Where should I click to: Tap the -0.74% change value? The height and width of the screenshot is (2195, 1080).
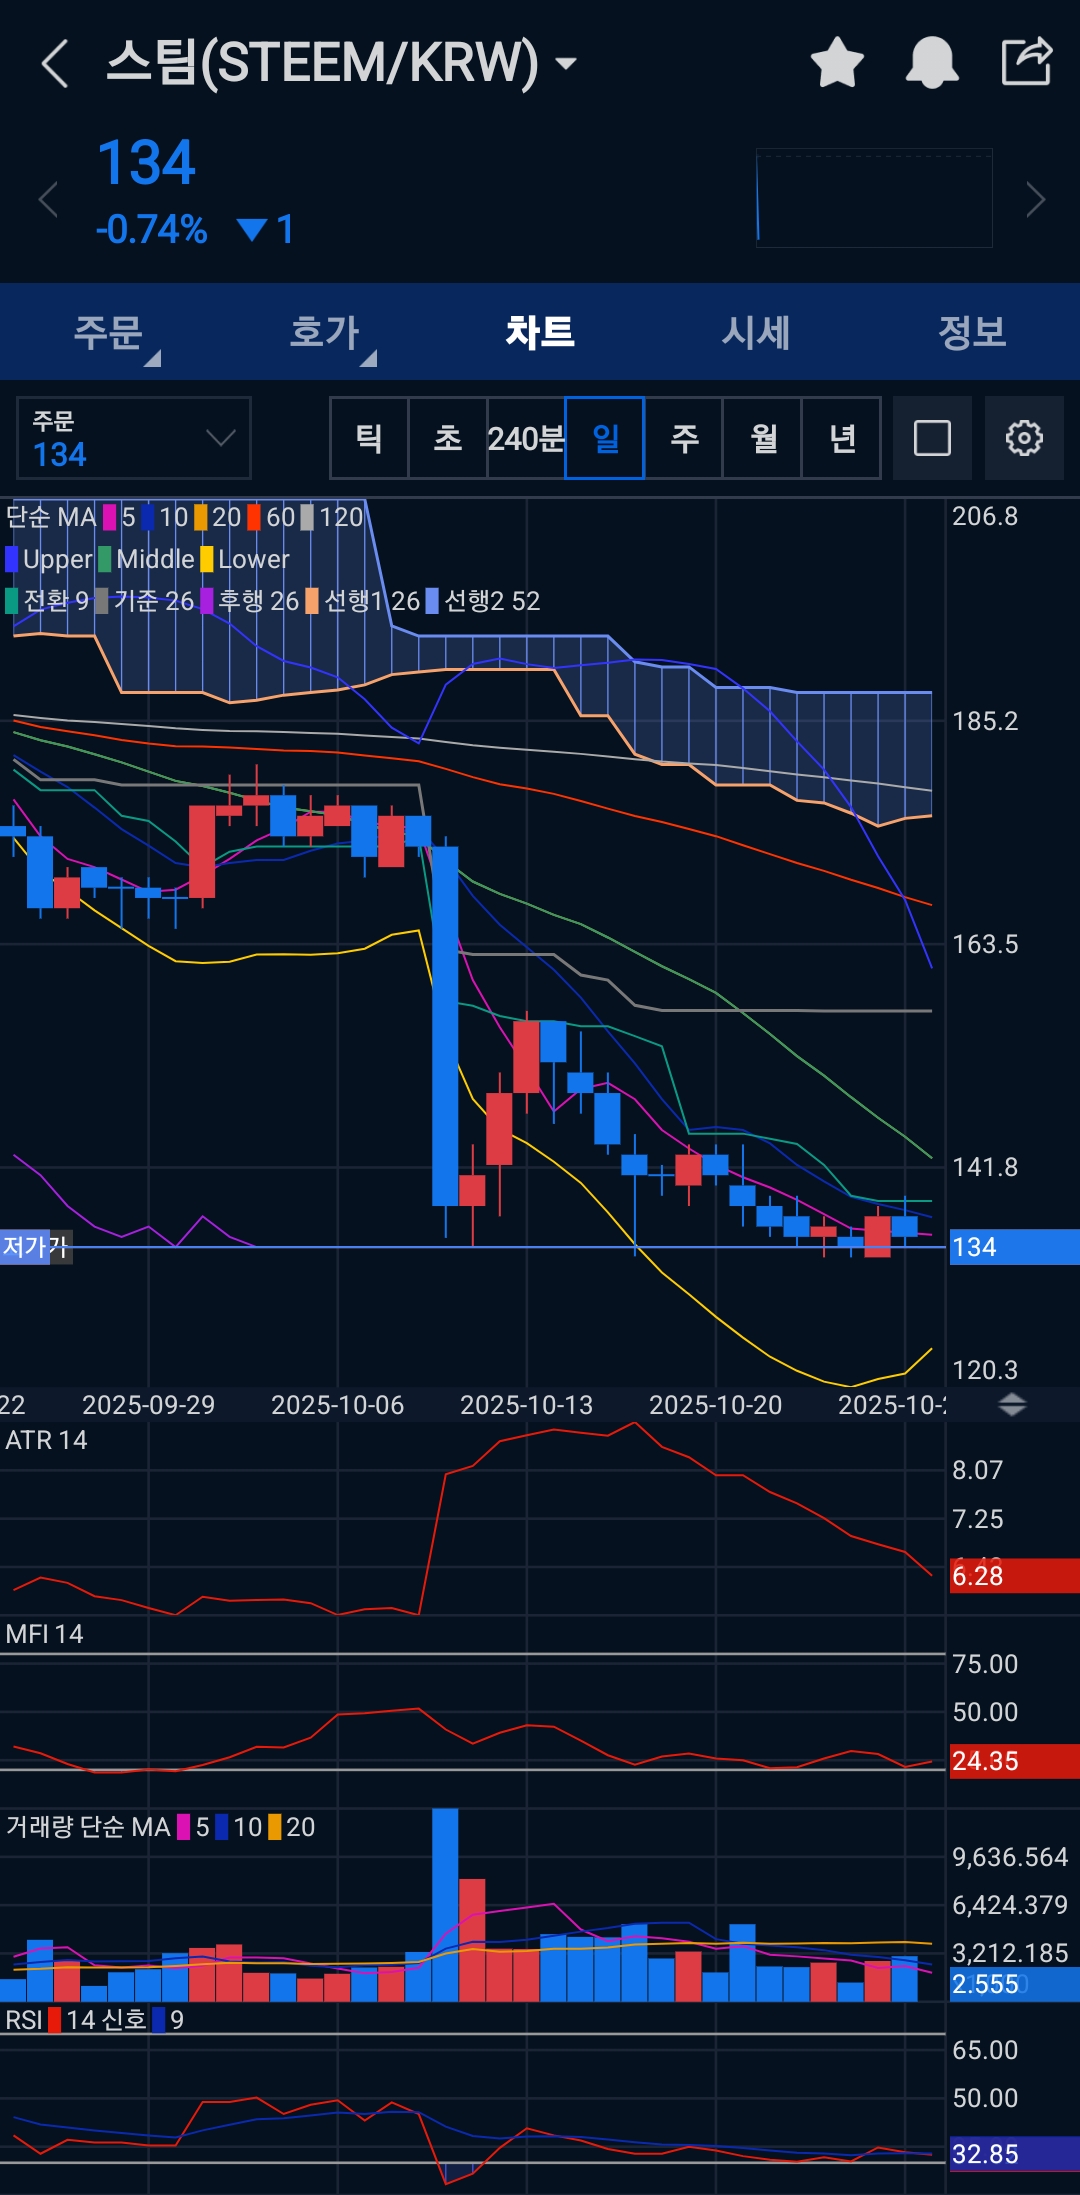click(151, 229)
